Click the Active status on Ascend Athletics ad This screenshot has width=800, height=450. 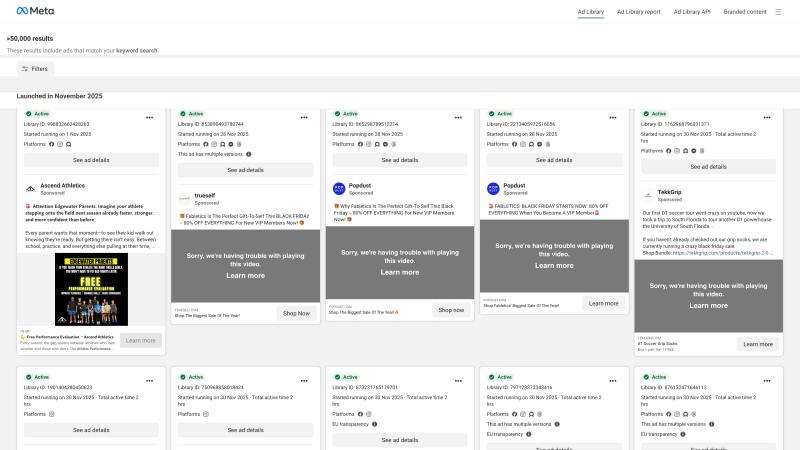coord(37,114)
